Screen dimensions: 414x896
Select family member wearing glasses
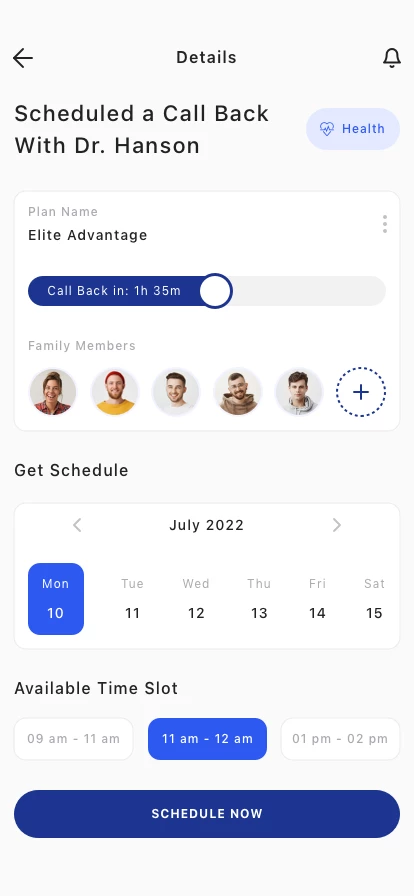point(238,392)
